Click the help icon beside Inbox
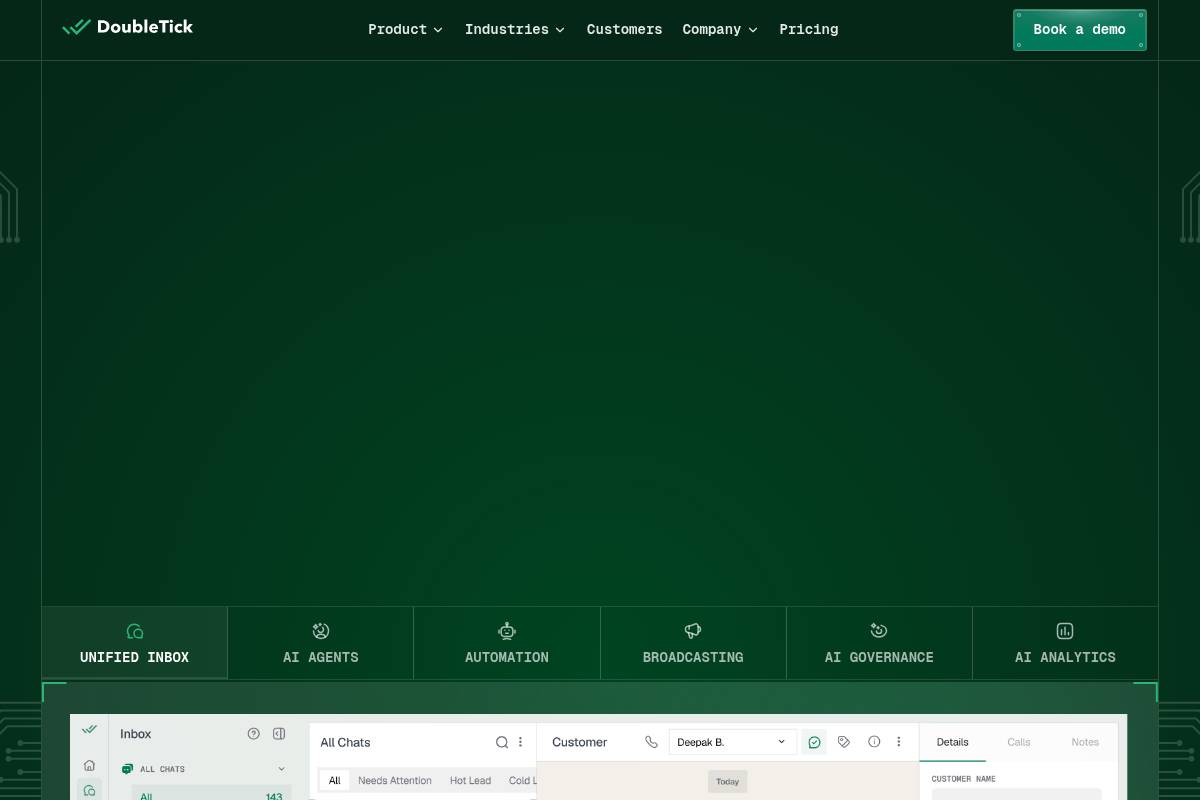This screenshot has width=1200, height=800. click(x=254, y=734)
